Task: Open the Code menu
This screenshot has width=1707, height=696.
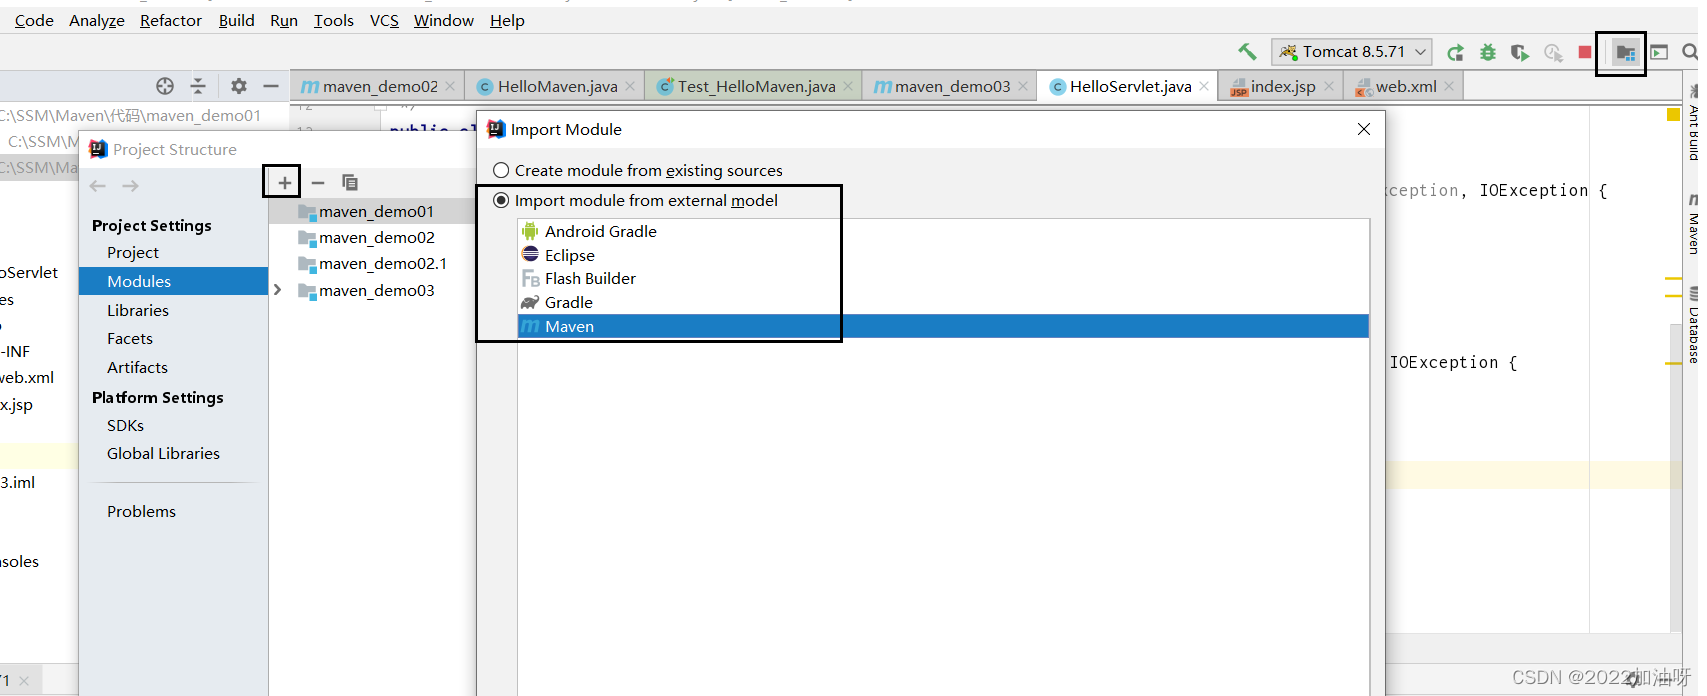Action: [x=34, y=20]
